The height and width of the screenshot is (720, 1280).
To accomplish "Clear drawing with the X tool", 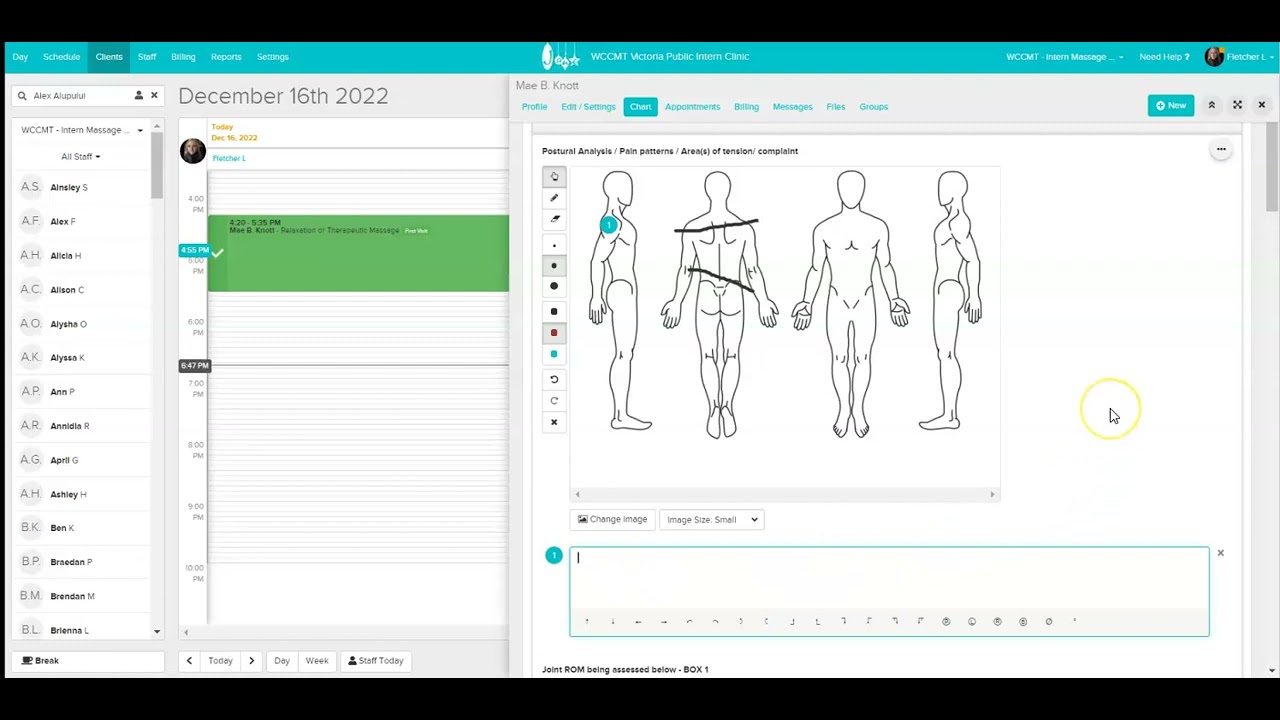I will tap(554, 422).
